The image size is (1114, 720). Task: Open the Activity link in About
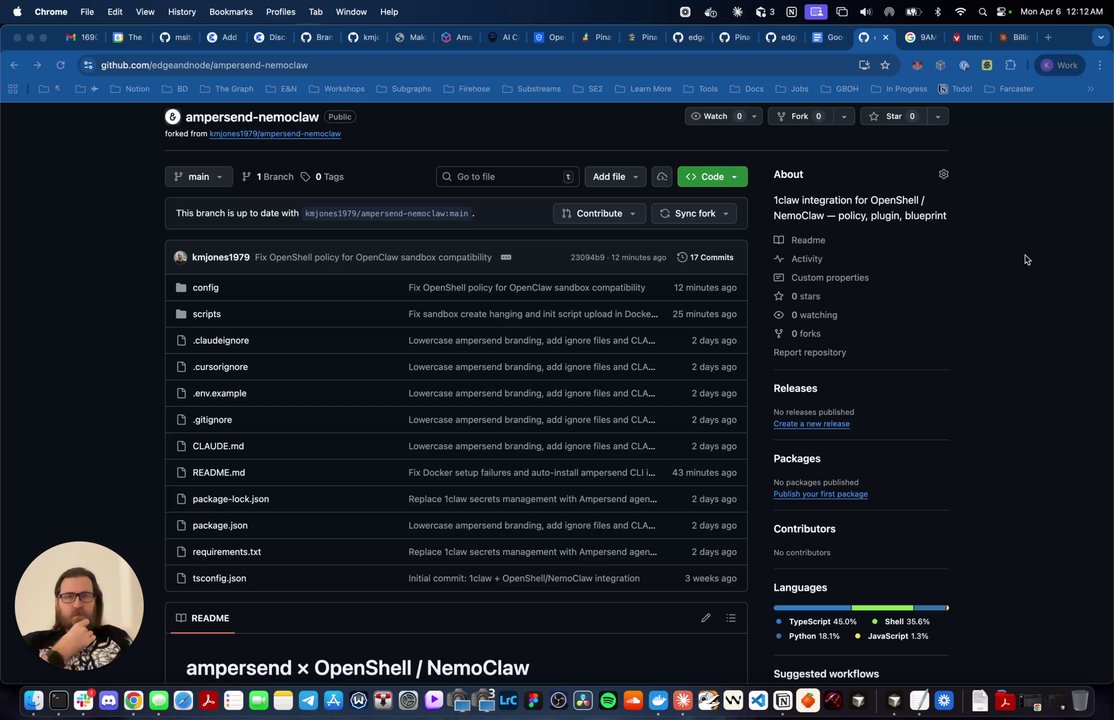tap(806, 259)
